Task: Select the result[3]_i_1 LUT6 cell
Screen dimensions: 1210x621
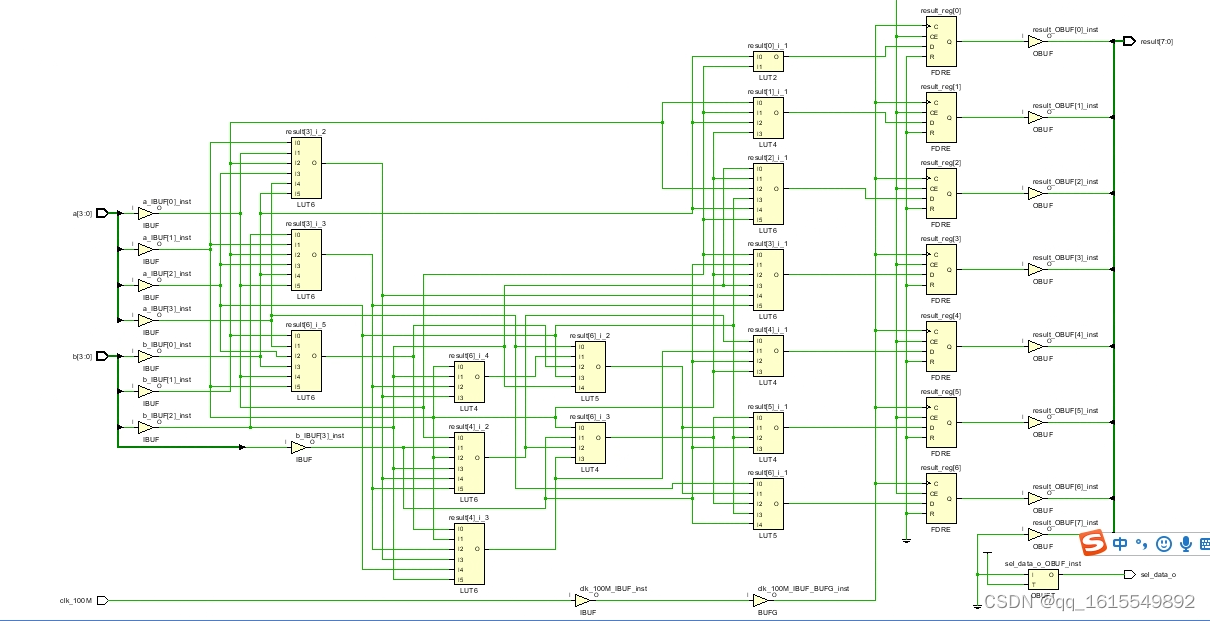Action: 768,280
